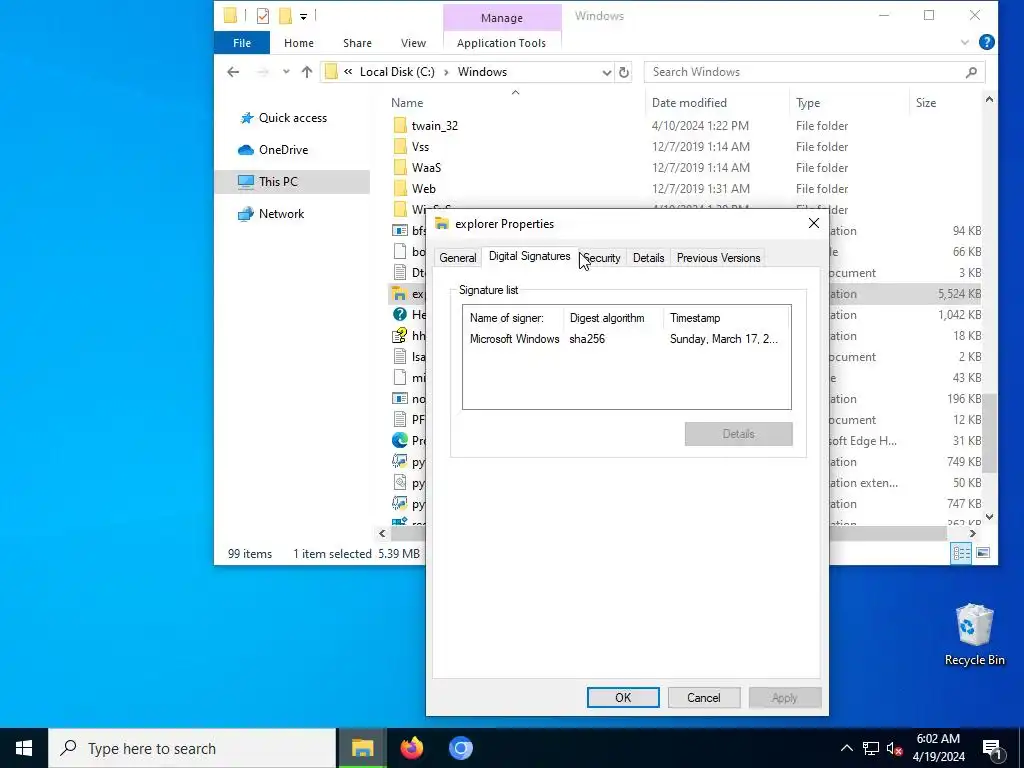
Task: Sort by Date modified column header
Action: 717,103
